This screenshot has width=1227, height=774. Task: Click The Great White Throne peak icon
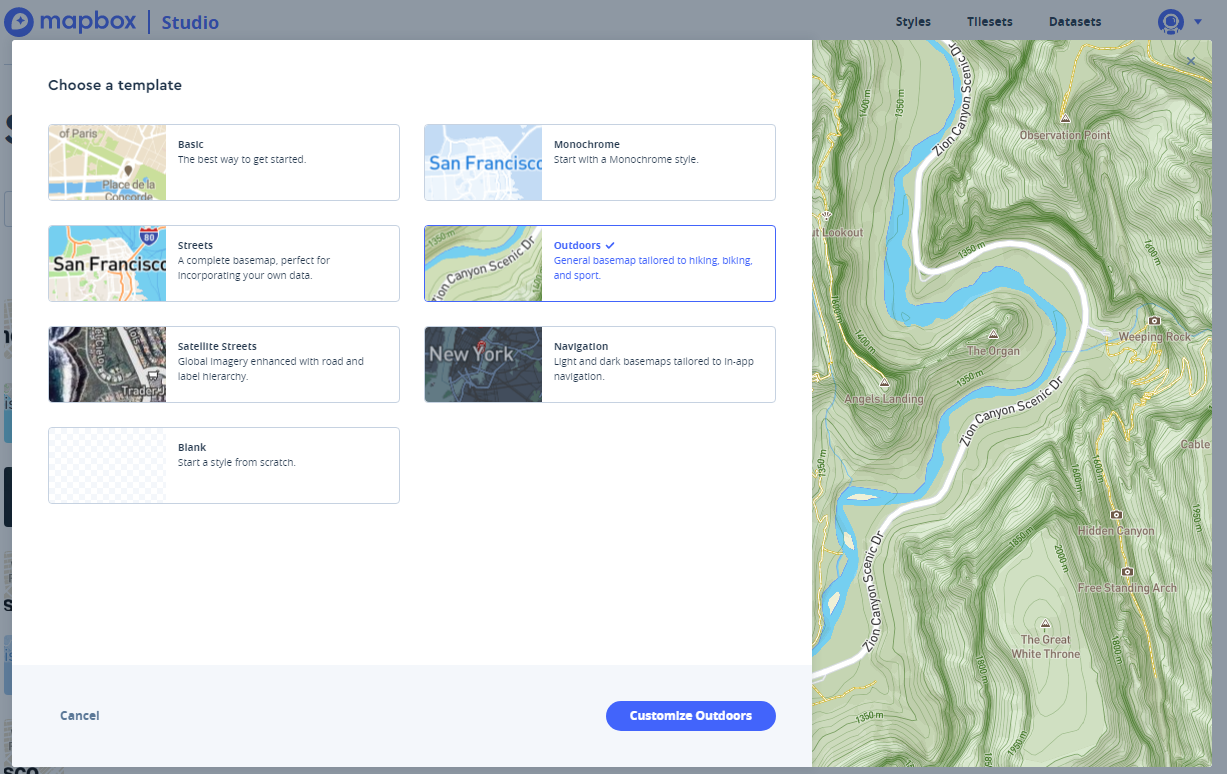tap(1046, 623)
